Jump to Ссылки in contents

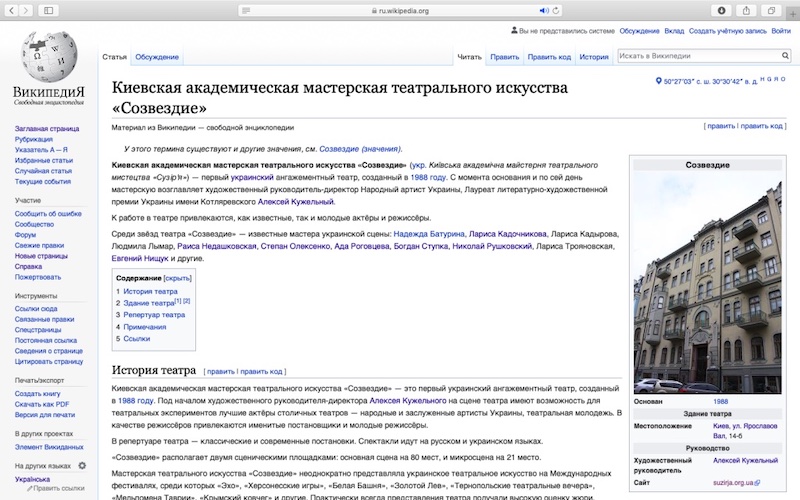coord(136,338)
